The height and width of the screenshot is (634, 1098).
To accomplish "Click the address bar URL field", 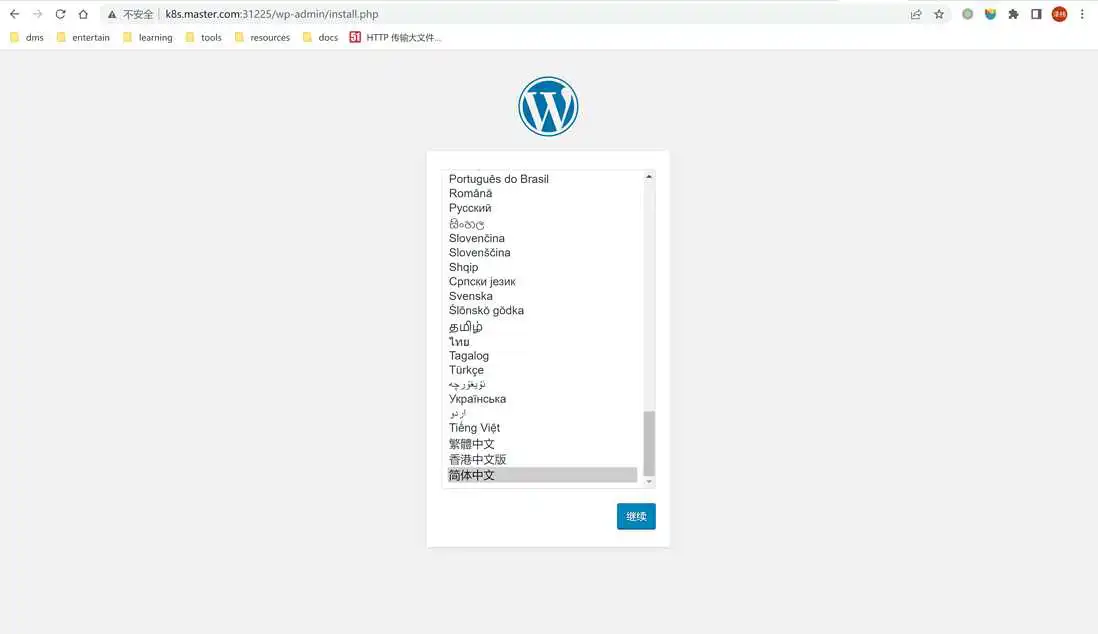I will 511,14.
